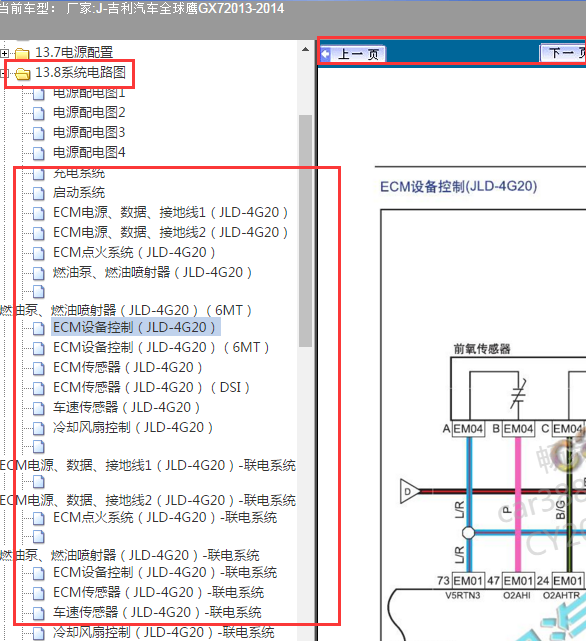Open ECM电源、数据、接地线1（JLD-4G20） entry

click(170, 213)
